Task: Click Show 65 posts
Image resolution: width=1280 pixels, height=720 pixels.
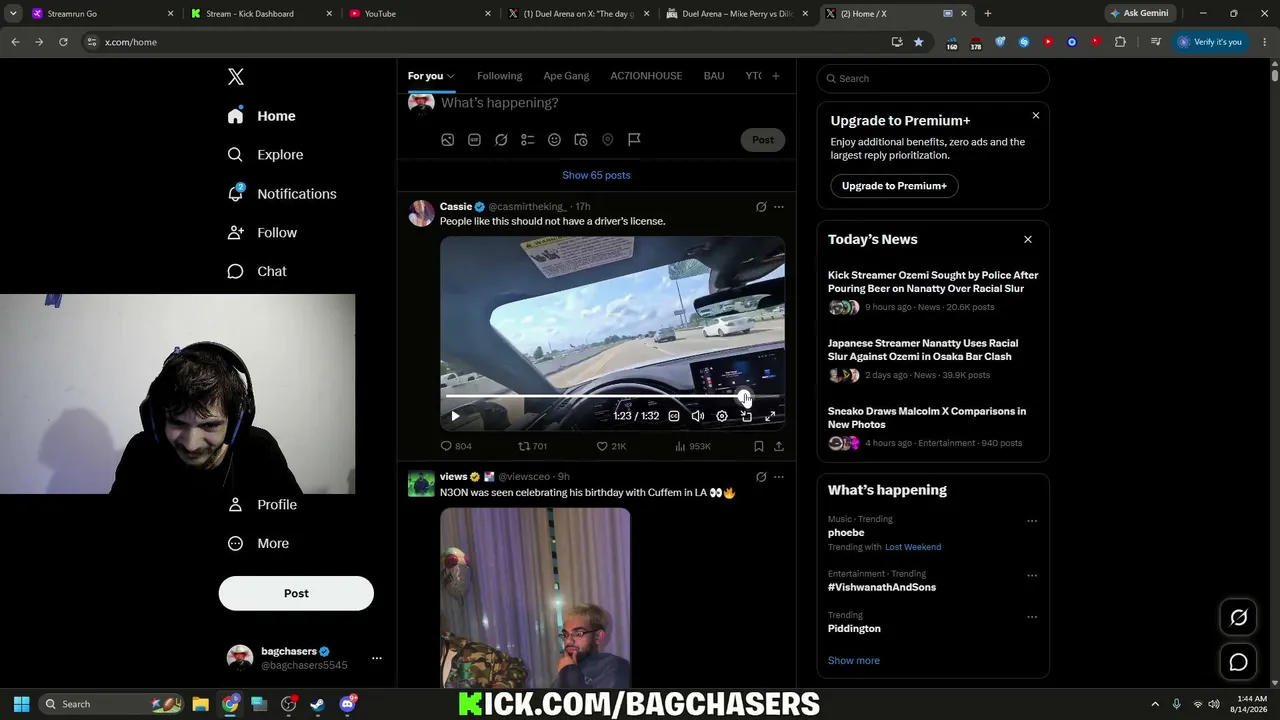Action: 596,175
